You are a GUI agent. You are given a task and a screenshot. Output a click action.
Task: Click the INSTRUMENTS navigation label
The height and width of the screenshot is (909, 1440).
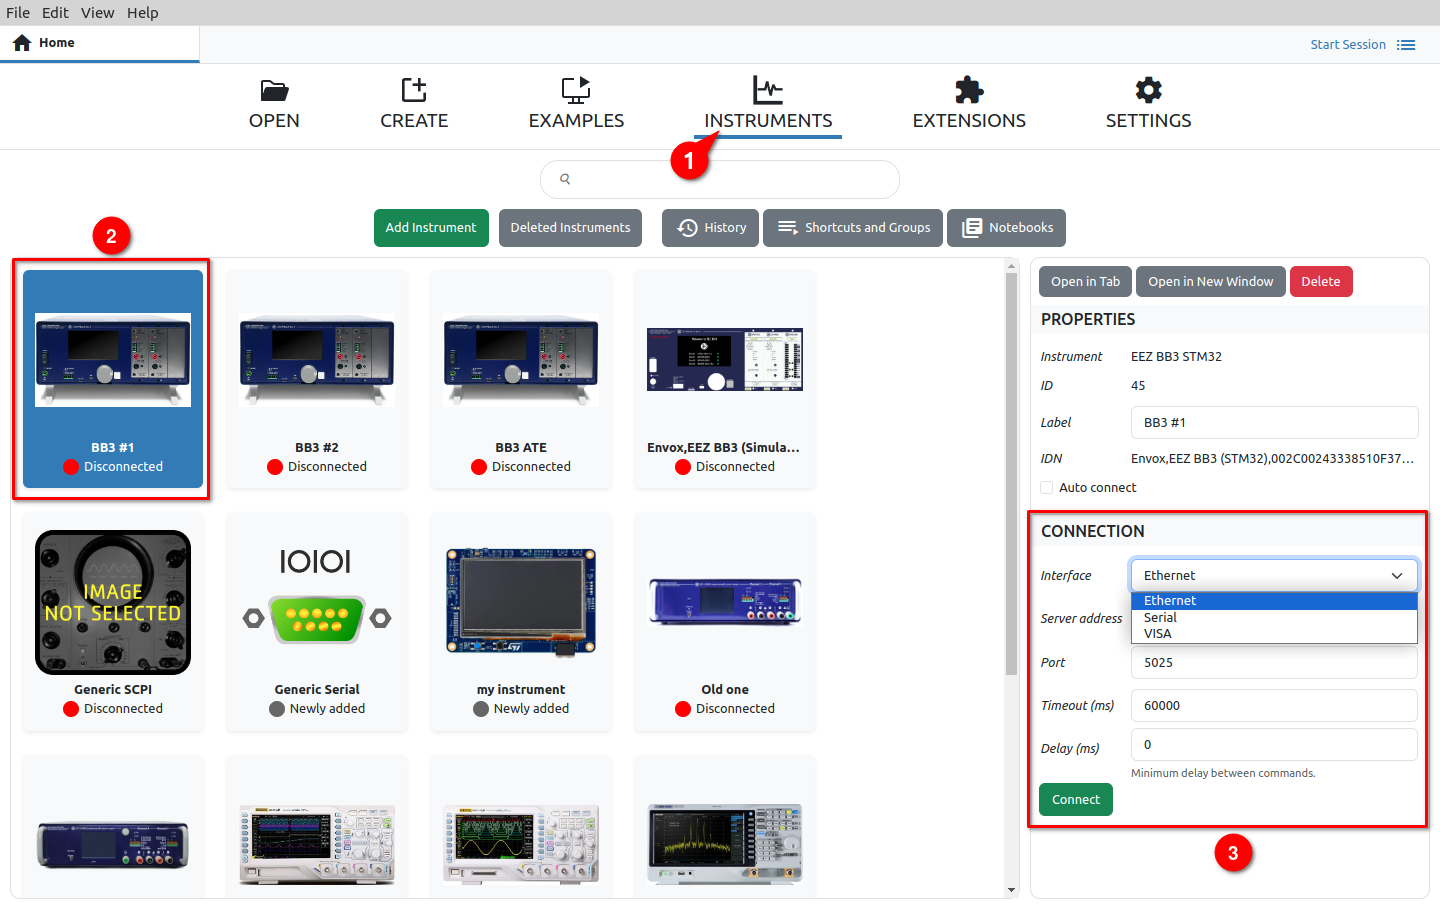pos(768,121)
